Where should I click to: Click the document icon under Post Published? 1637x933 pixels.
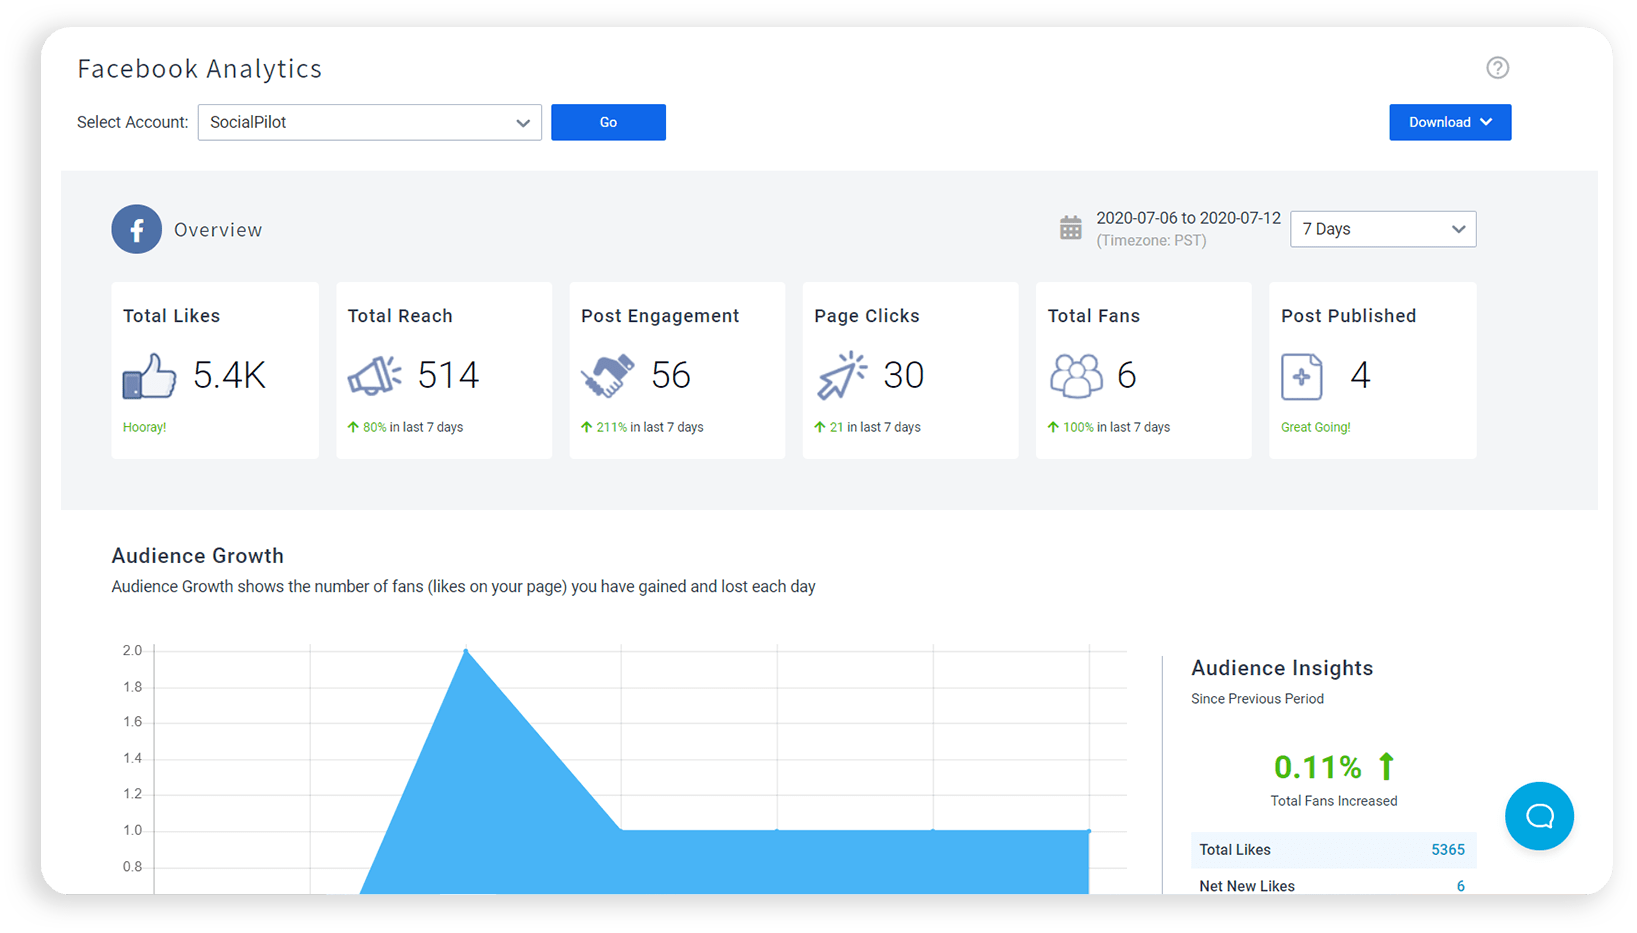(1302, 377)
